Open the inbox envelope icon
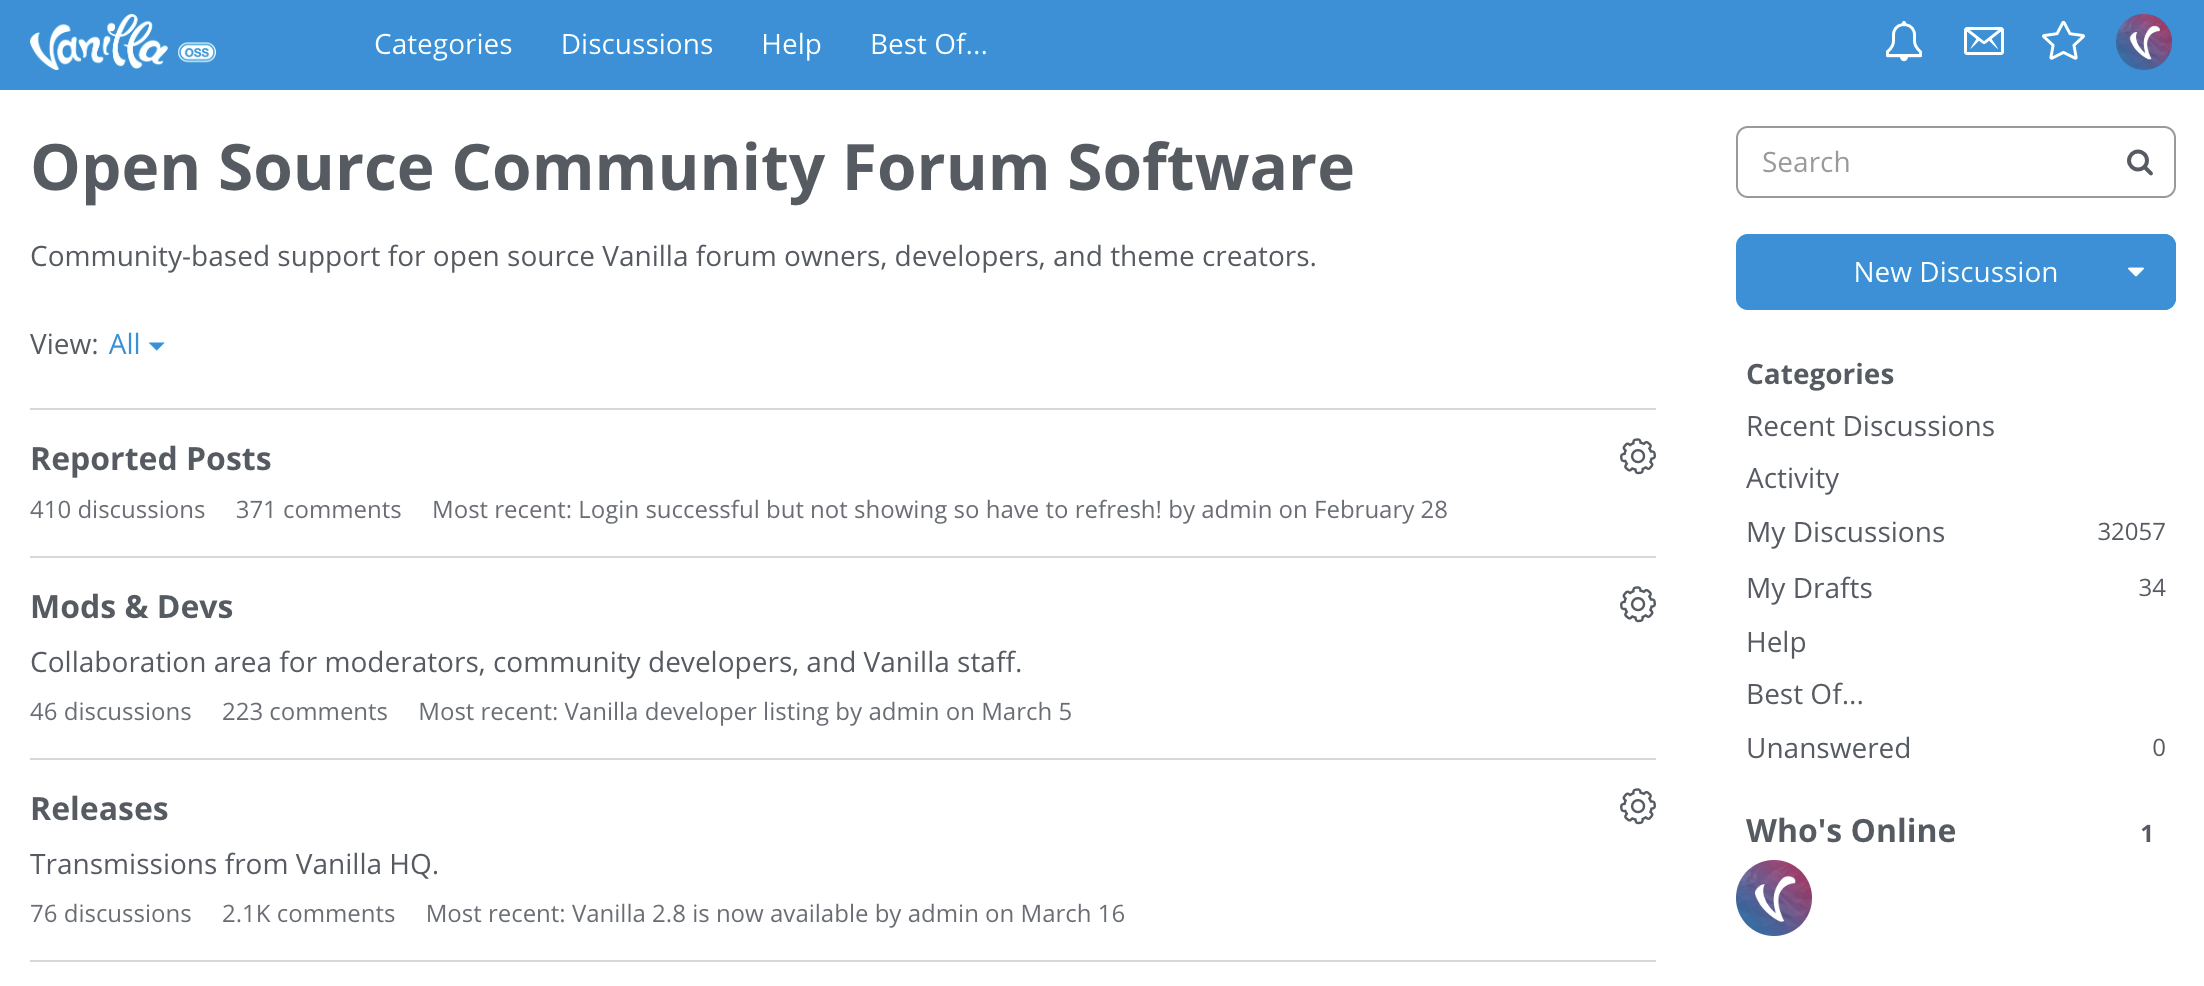This screenshot has width=2204, height=986. click(x=1983, y=42)
